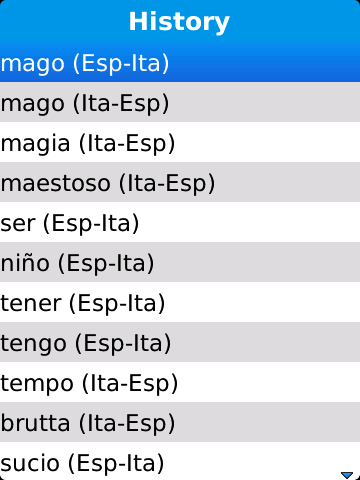Open niño (Esp-Ita) from the list
The image size is (360, 480).
(180, 262)
